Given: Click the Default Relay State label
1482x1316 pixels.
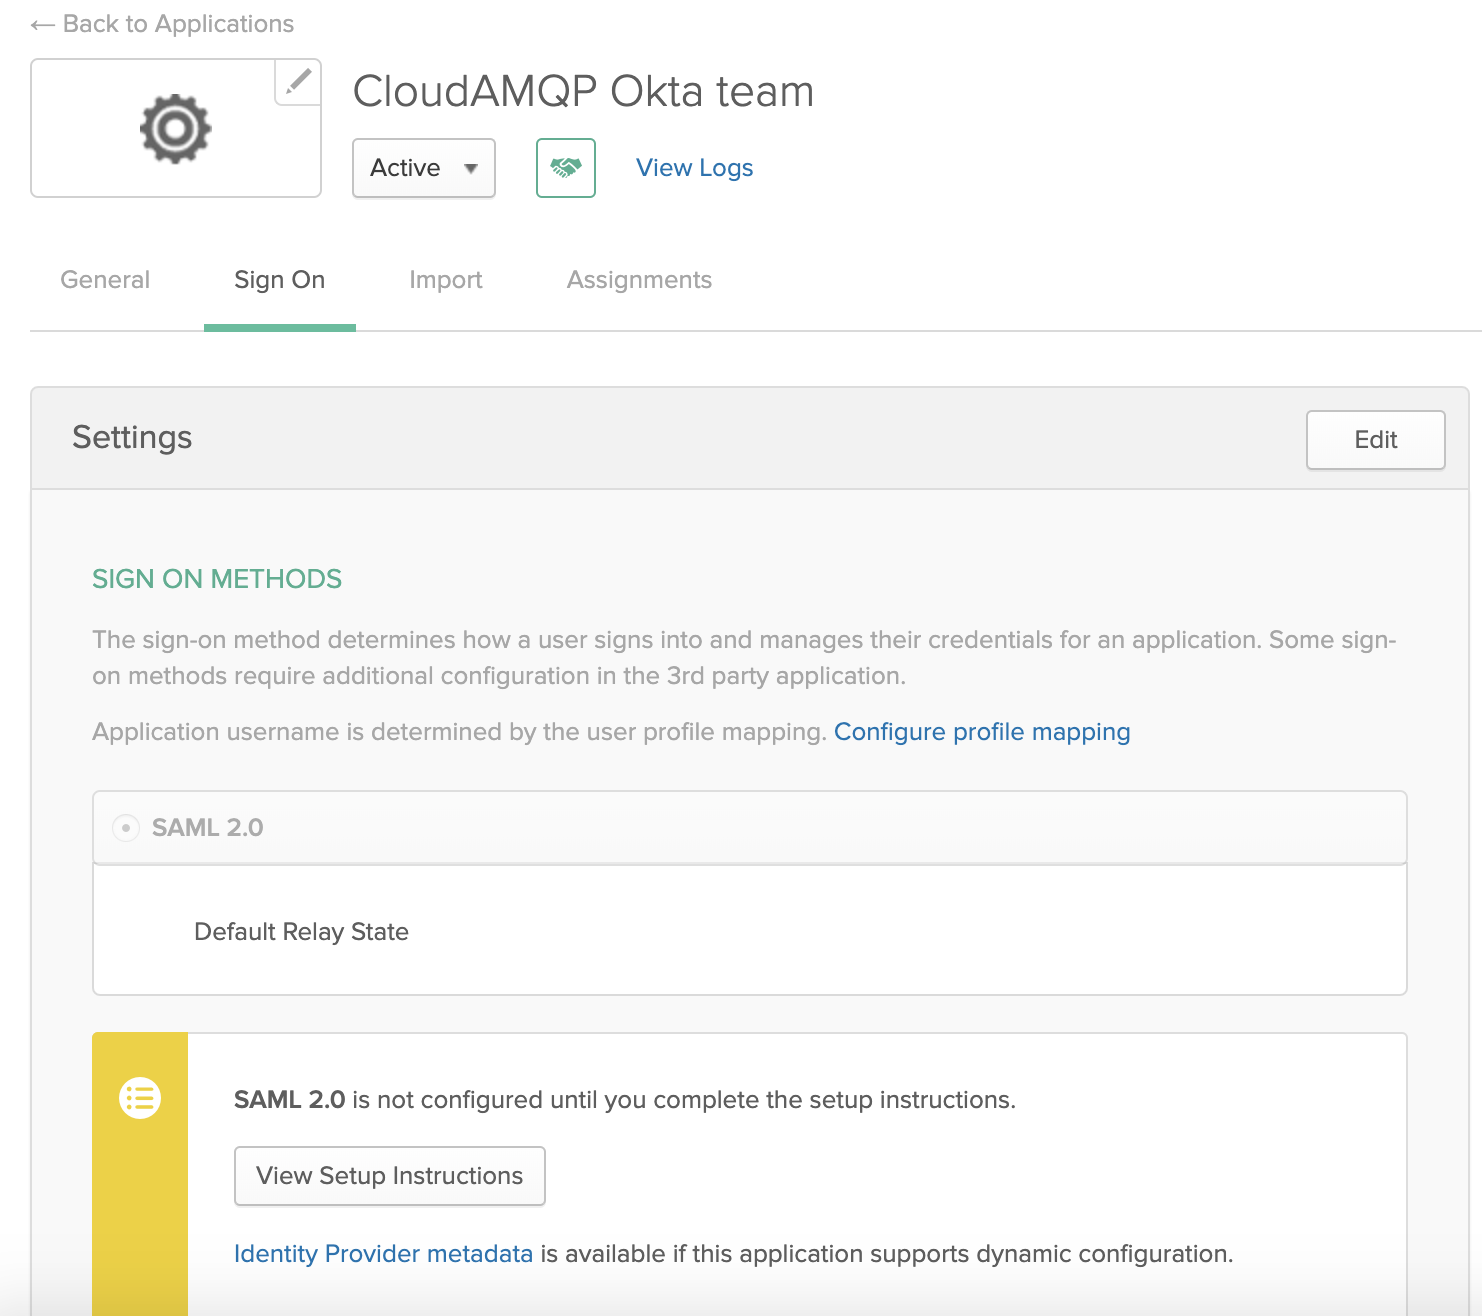Looking at the screenshot, I should tap(302, 932).
